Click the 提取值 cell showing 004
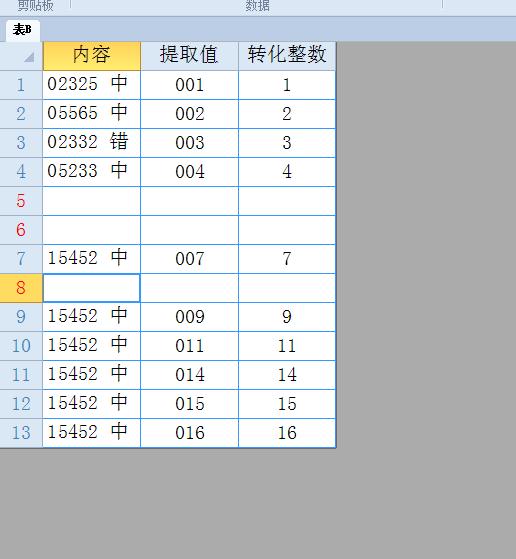Viewport: 516px width, 559px height. (189, 172)
